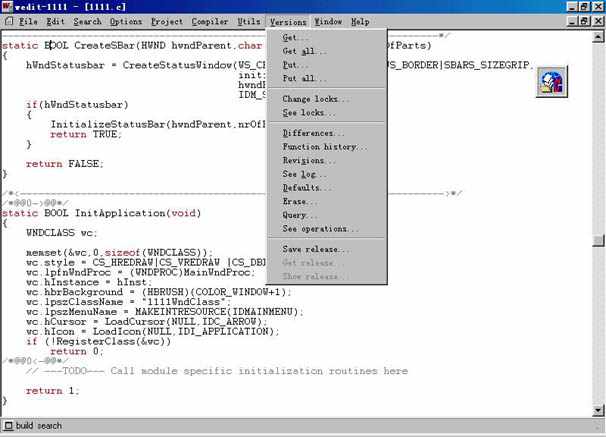Click the document icon left of File menu

(x=8, y=21)
